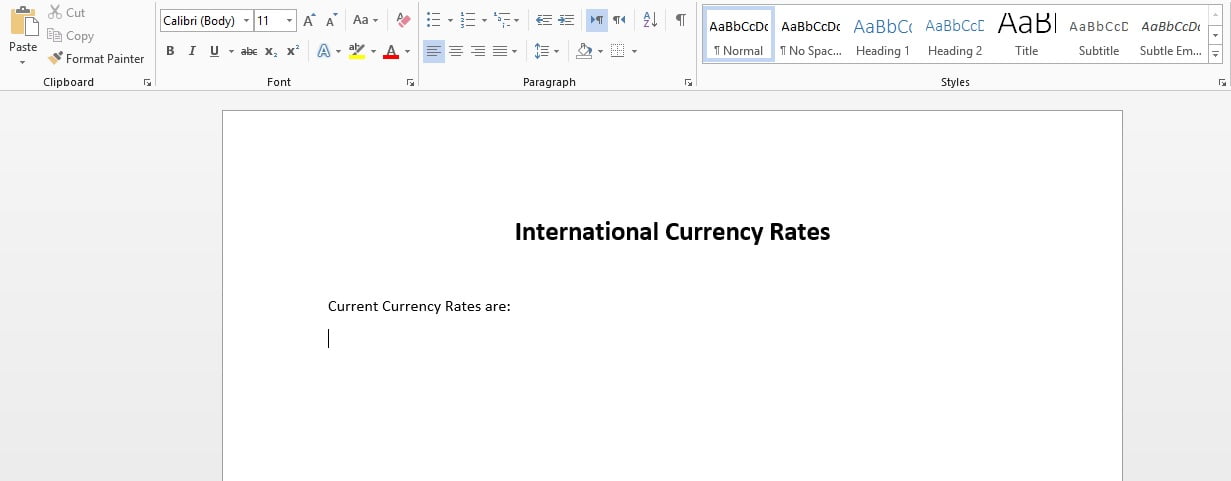The width and height of the screenshot is (1231, 481).
Task: Click the Align Left icon
Action: point(433,51)
